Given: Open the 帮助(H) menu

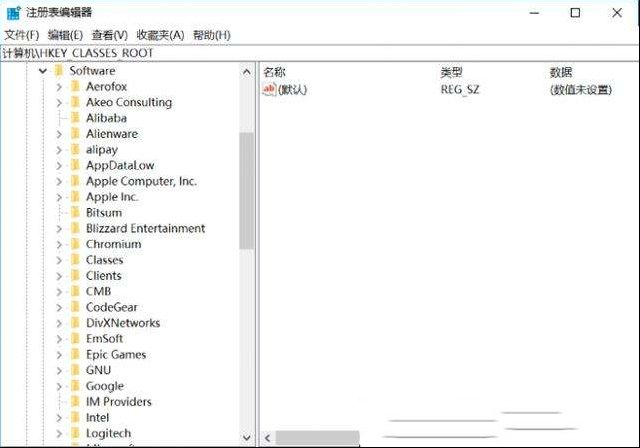Looking at the screenshot, I should pos(212,35).
